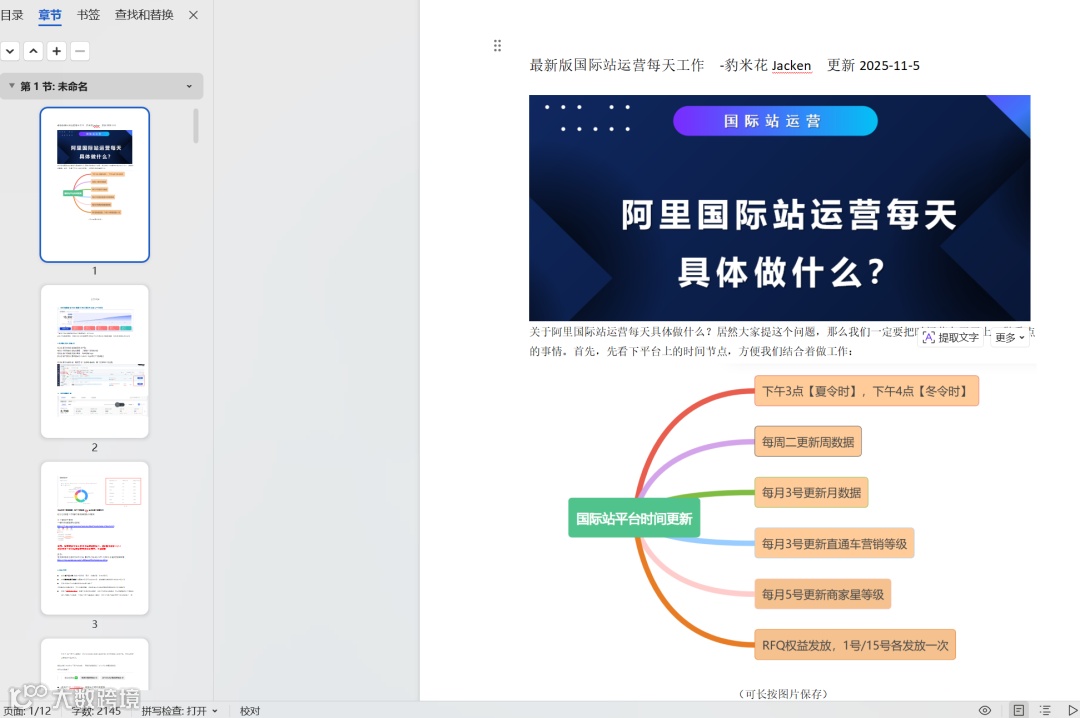Open the 更多 dropdown on image
The image size is (1080, 718).
click(1010, 337)
